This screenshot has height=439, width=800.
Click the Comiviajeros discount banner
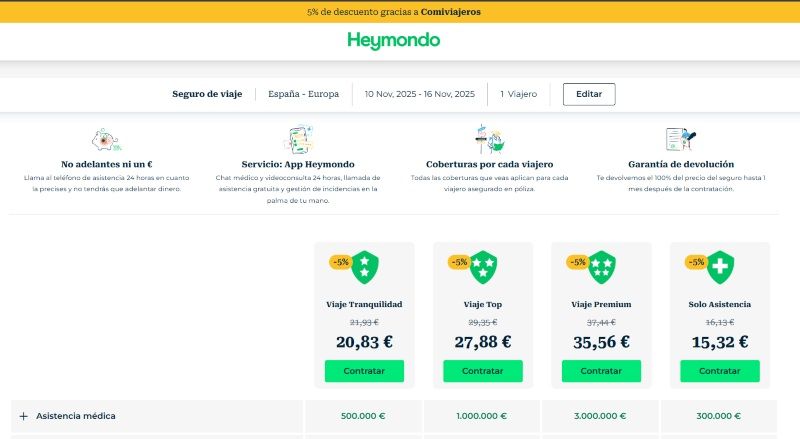[400, 12]
